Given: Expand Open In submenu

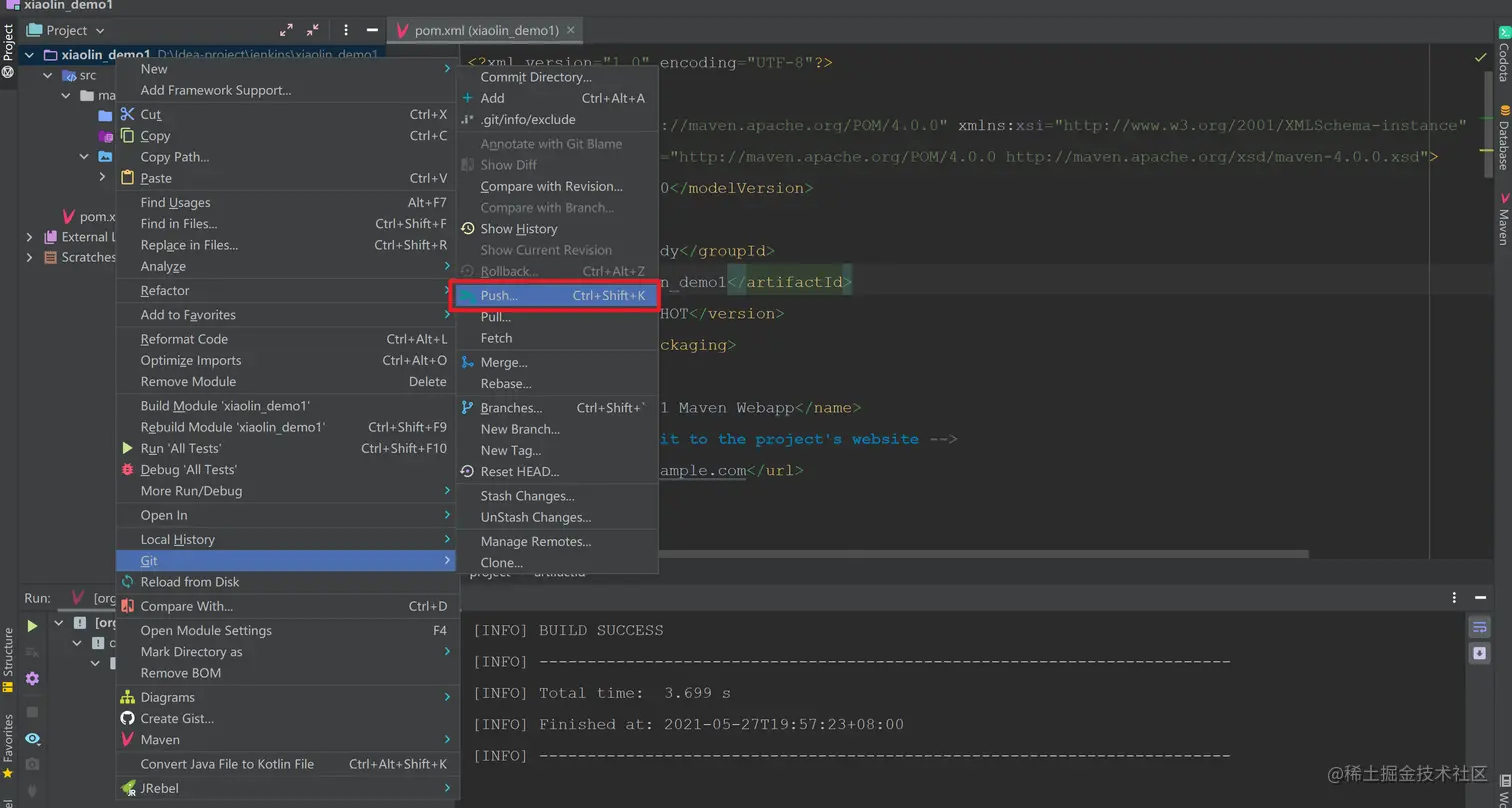Looking at the screenshot, I should [447, 515].
